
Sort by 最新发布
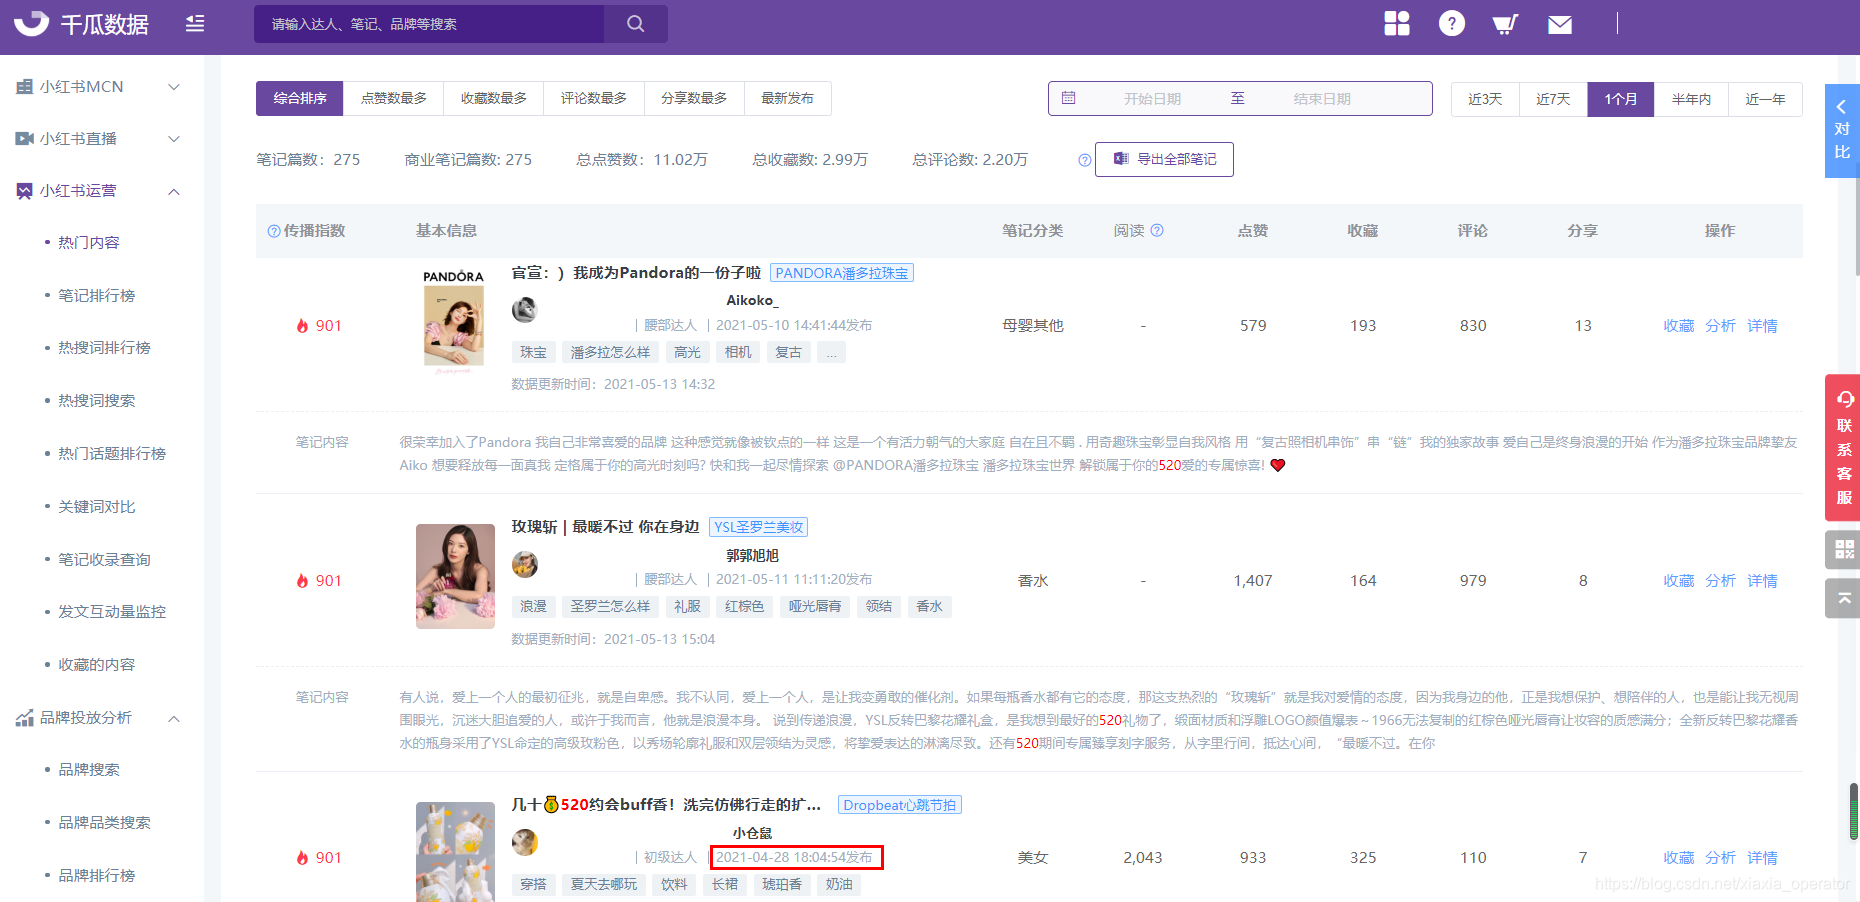[x=788, y=98]
